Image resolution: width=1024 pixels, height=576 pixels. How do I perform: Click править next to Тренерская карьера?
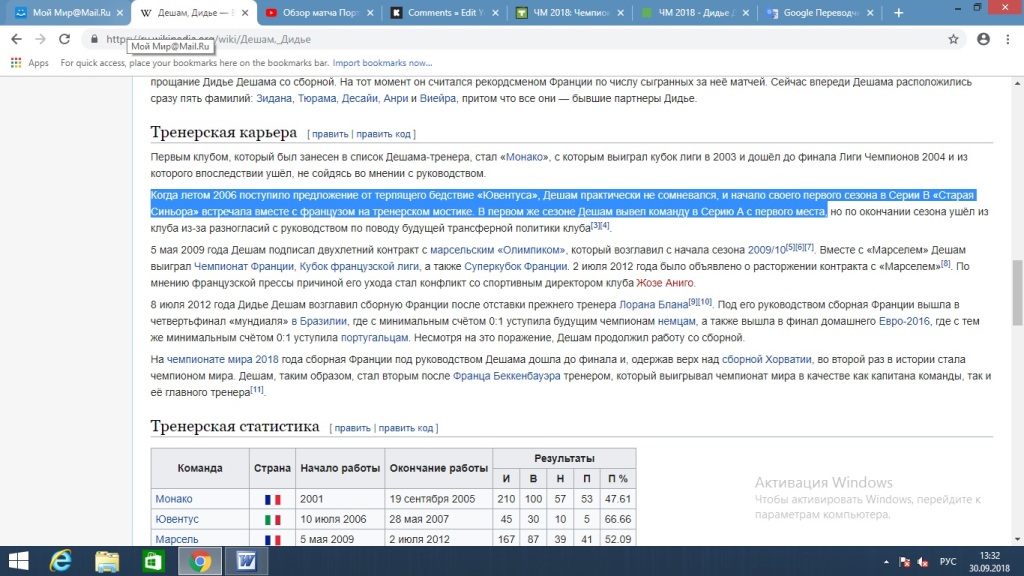coord(330,134)
